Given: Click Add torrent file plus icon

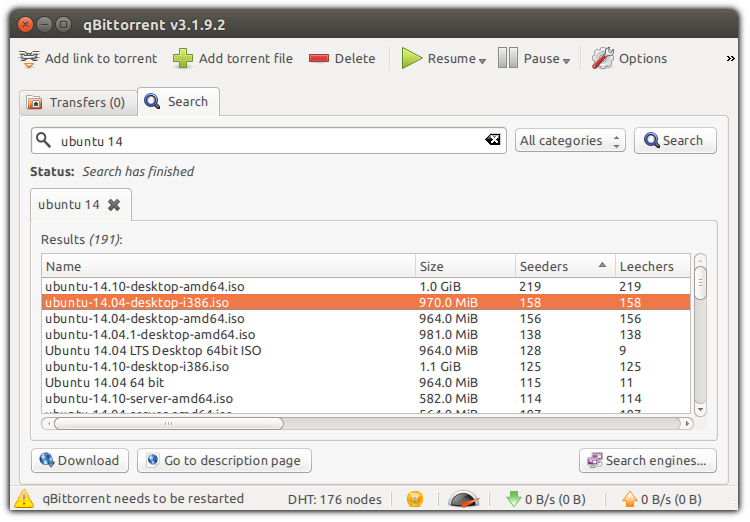Looking at the screenshot, I should 182,58.
